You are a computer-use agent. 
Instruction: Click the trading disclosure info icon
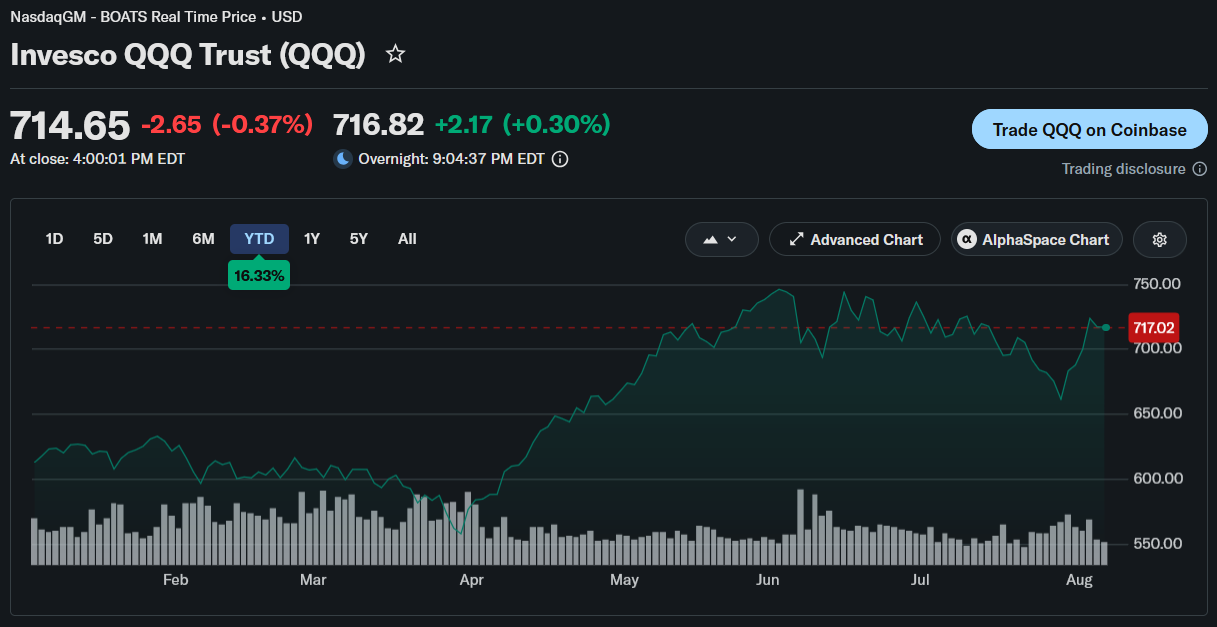click(x=1199, y=169)
